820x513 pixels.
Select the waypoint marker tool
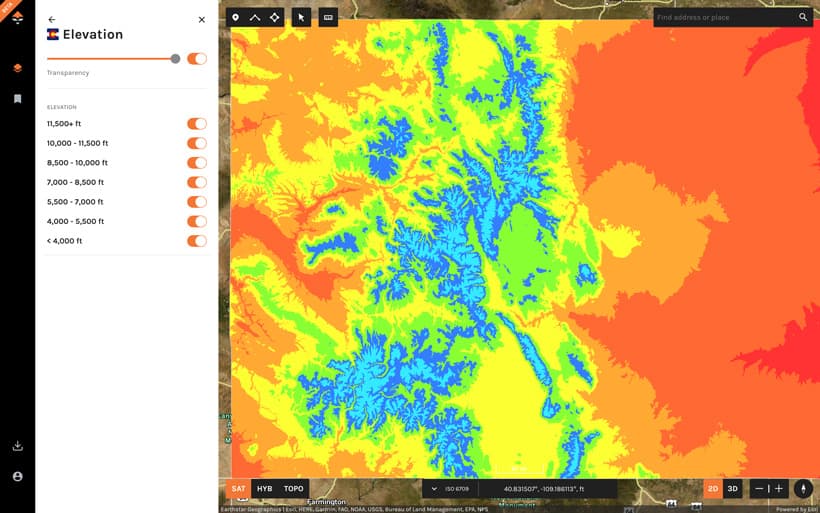pyautogui.click(x=235, y=18)
